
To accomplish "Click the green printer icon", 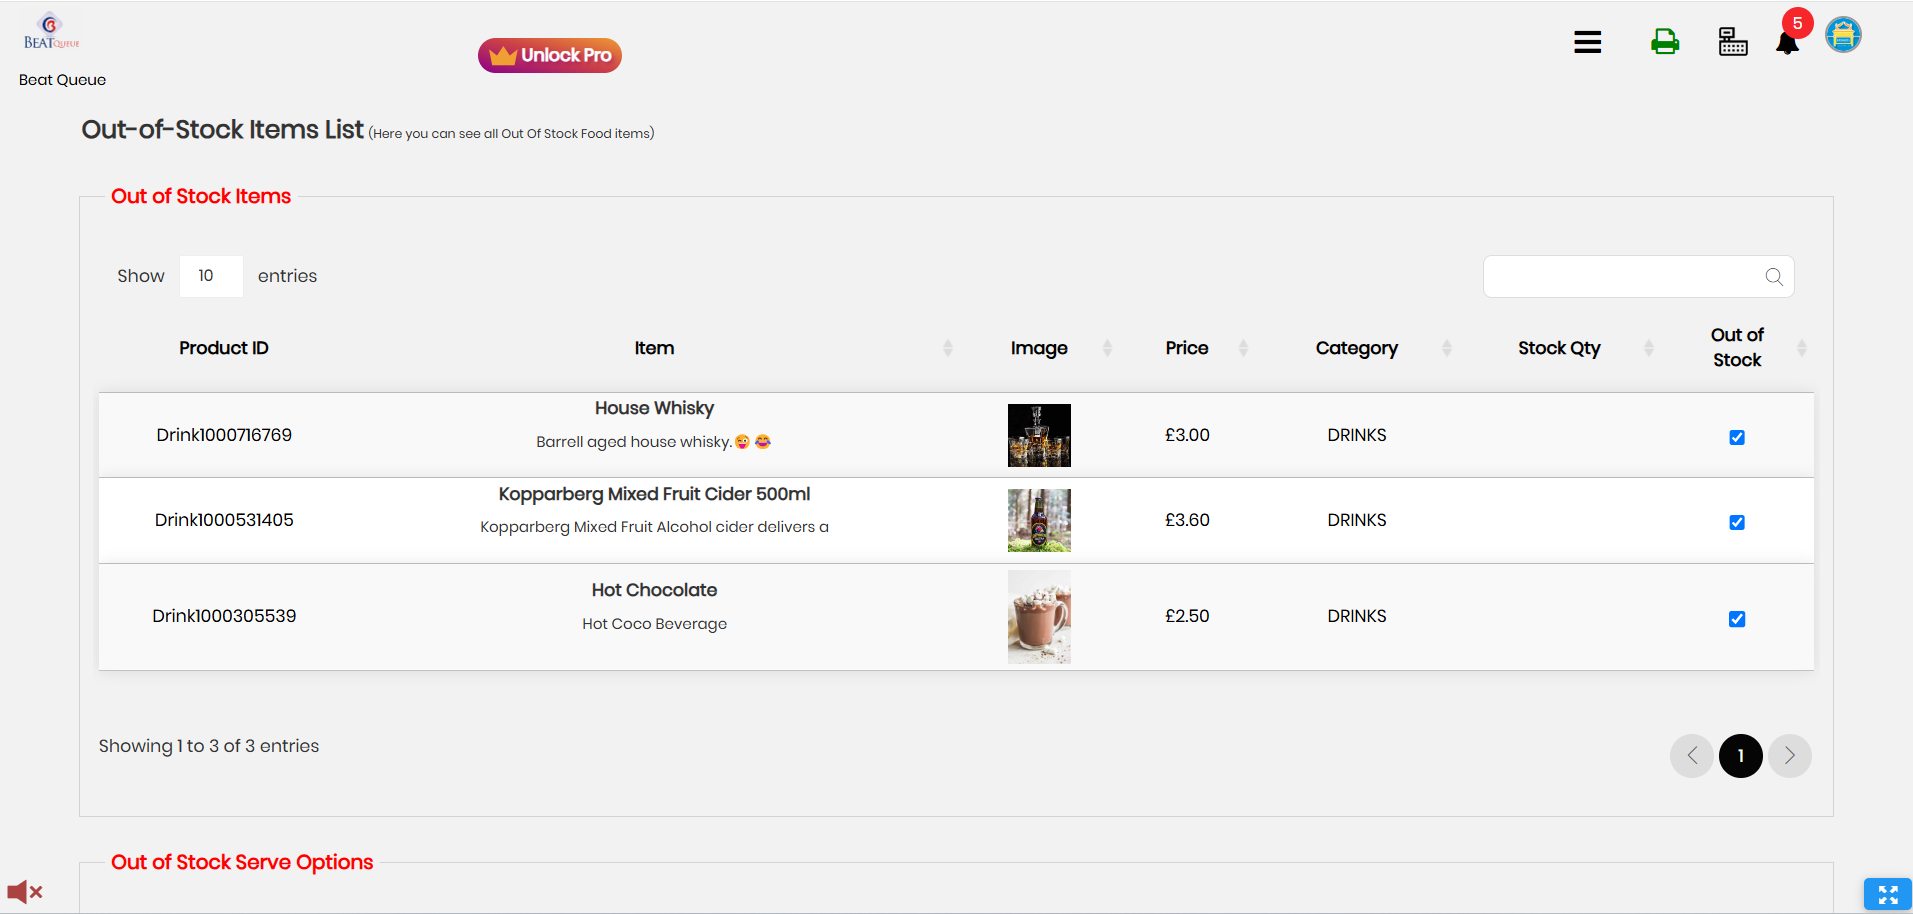I will 1664,42.
